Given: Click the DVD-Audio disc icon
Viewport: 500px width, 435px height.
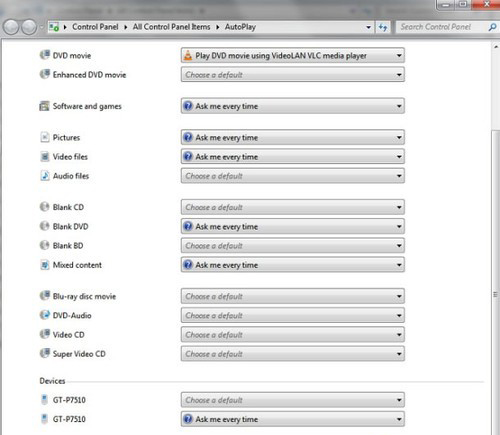Looking at the screenshot, I should coord(44,315).
